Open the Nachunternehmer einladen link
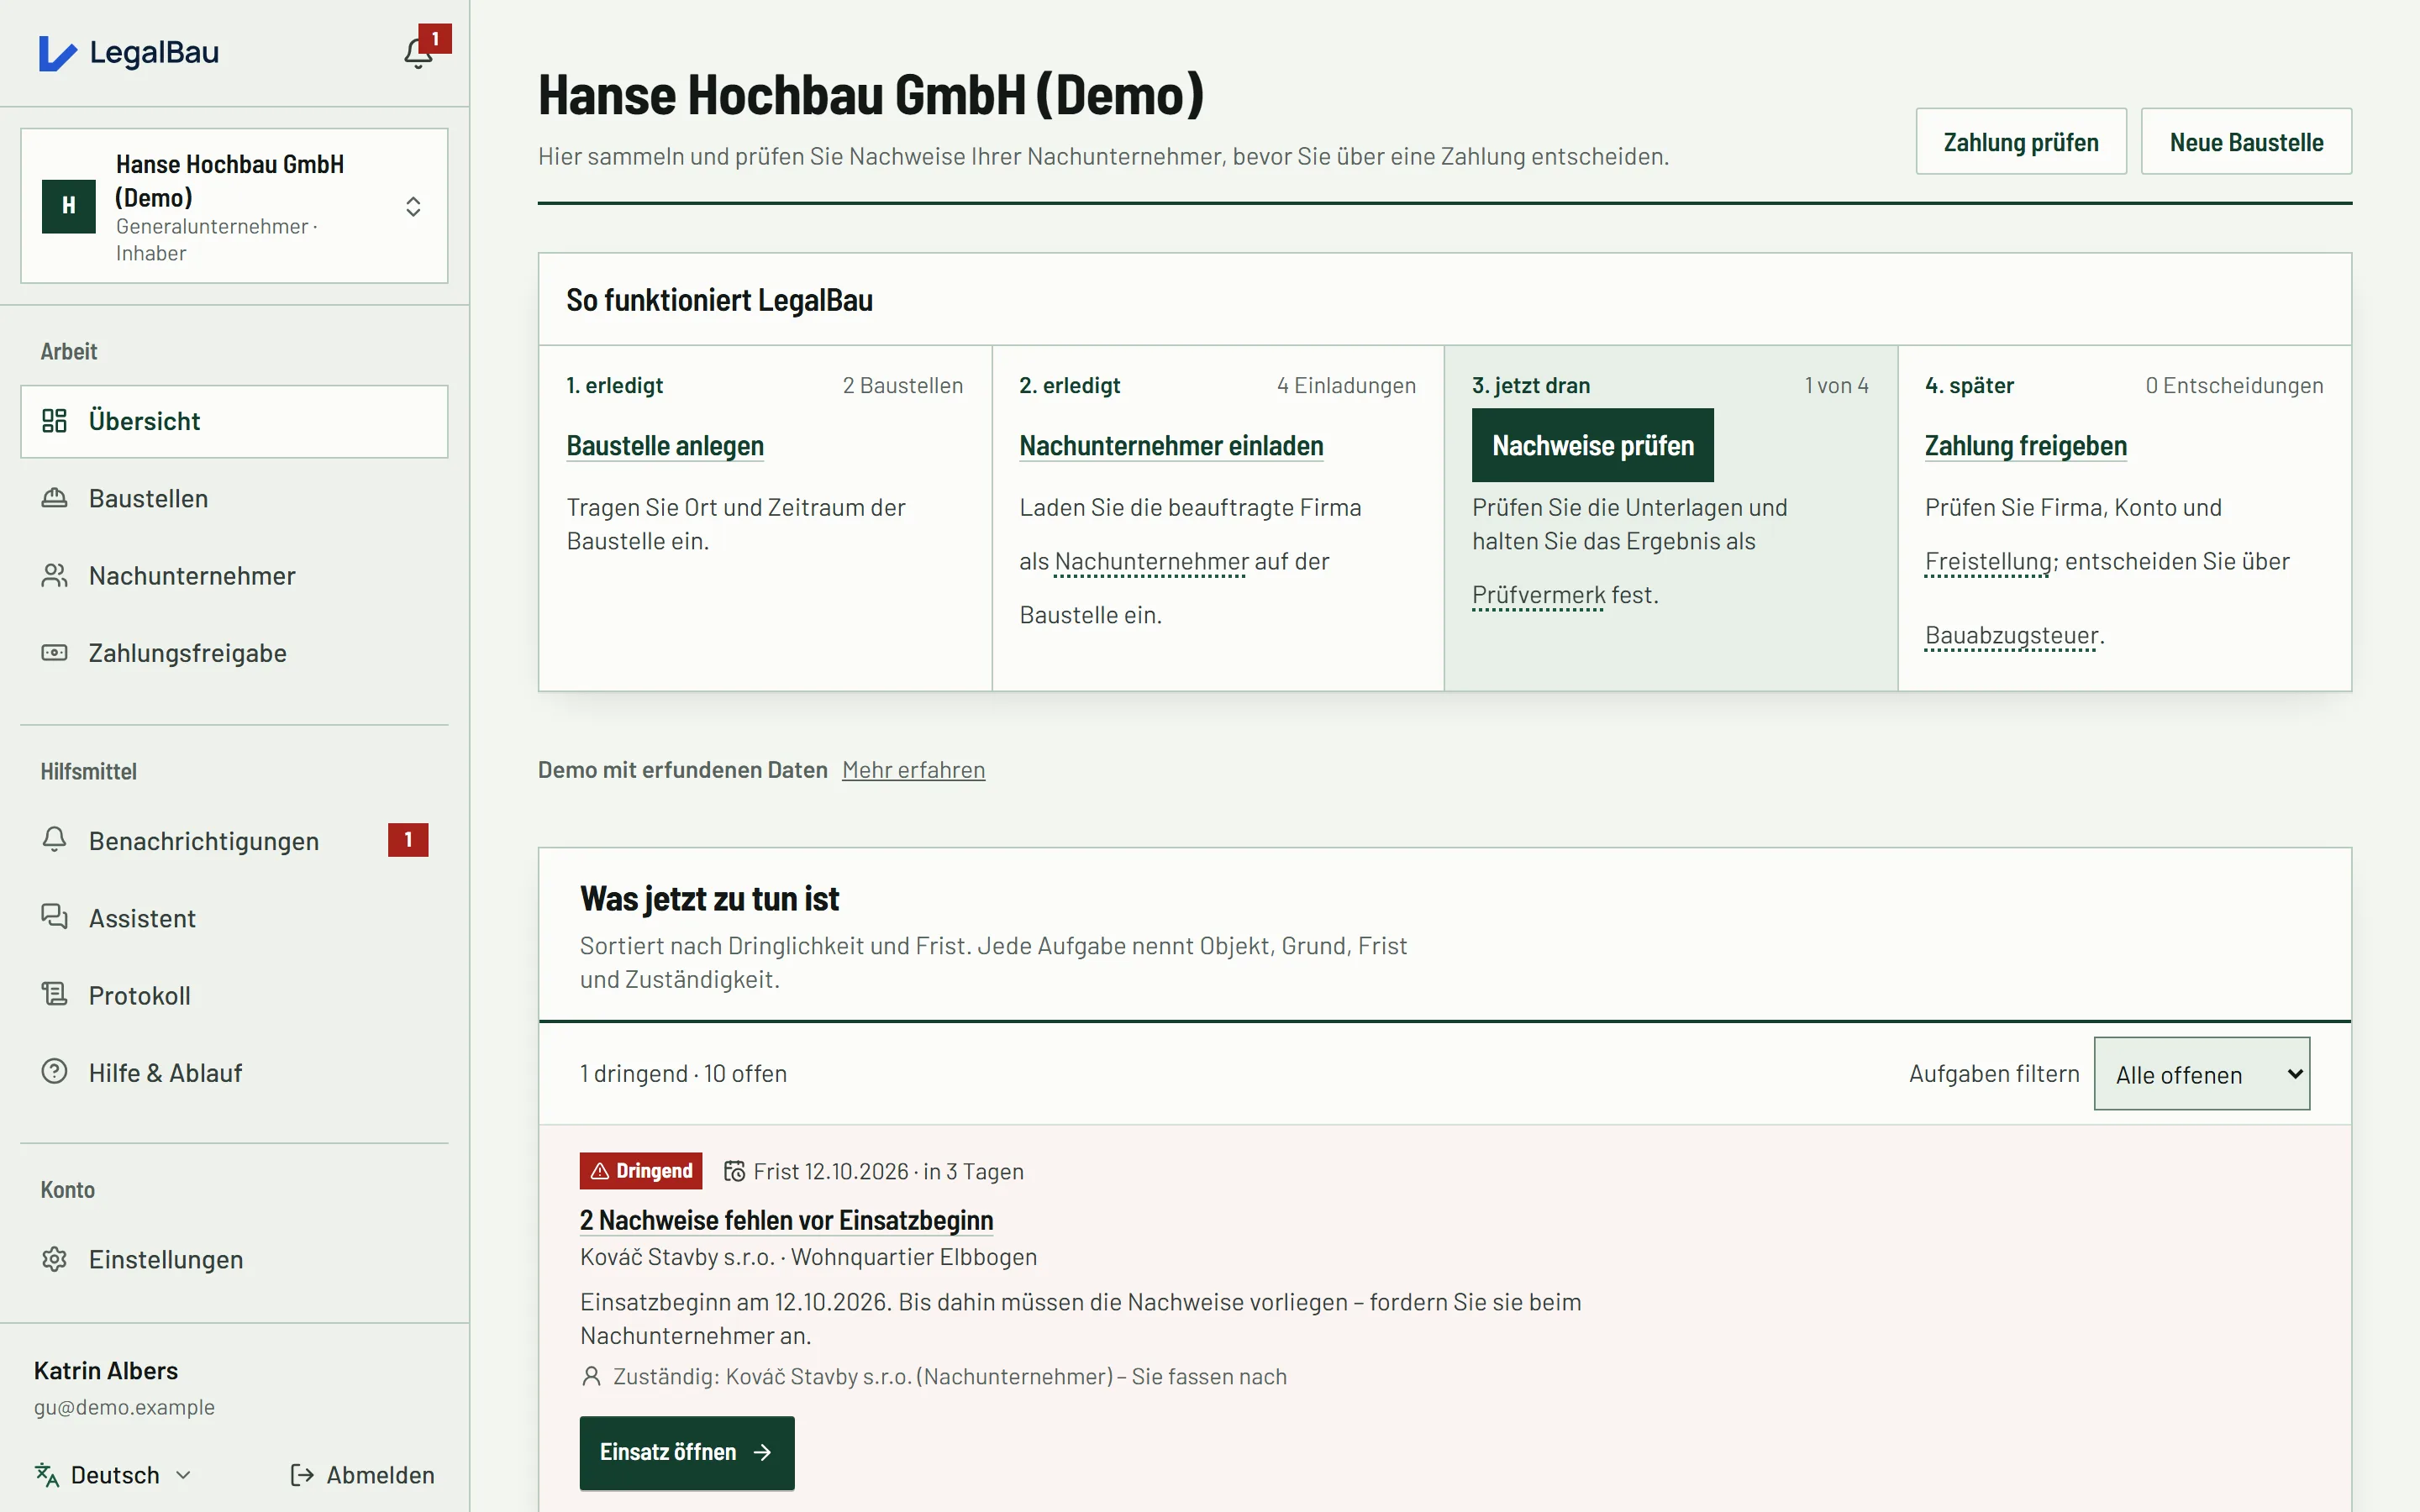This screenshot has width=2420, height=1512. pyautogui.click(x=1171, y=446)
